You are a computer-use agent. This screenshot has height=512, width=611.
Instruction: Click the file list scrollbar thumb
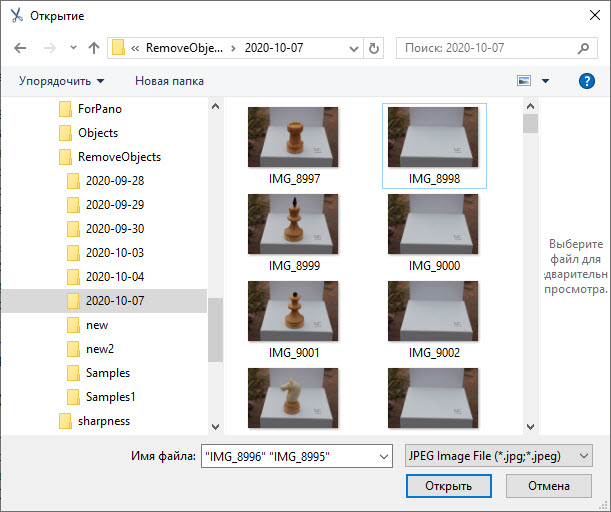(x=530, y=124)
